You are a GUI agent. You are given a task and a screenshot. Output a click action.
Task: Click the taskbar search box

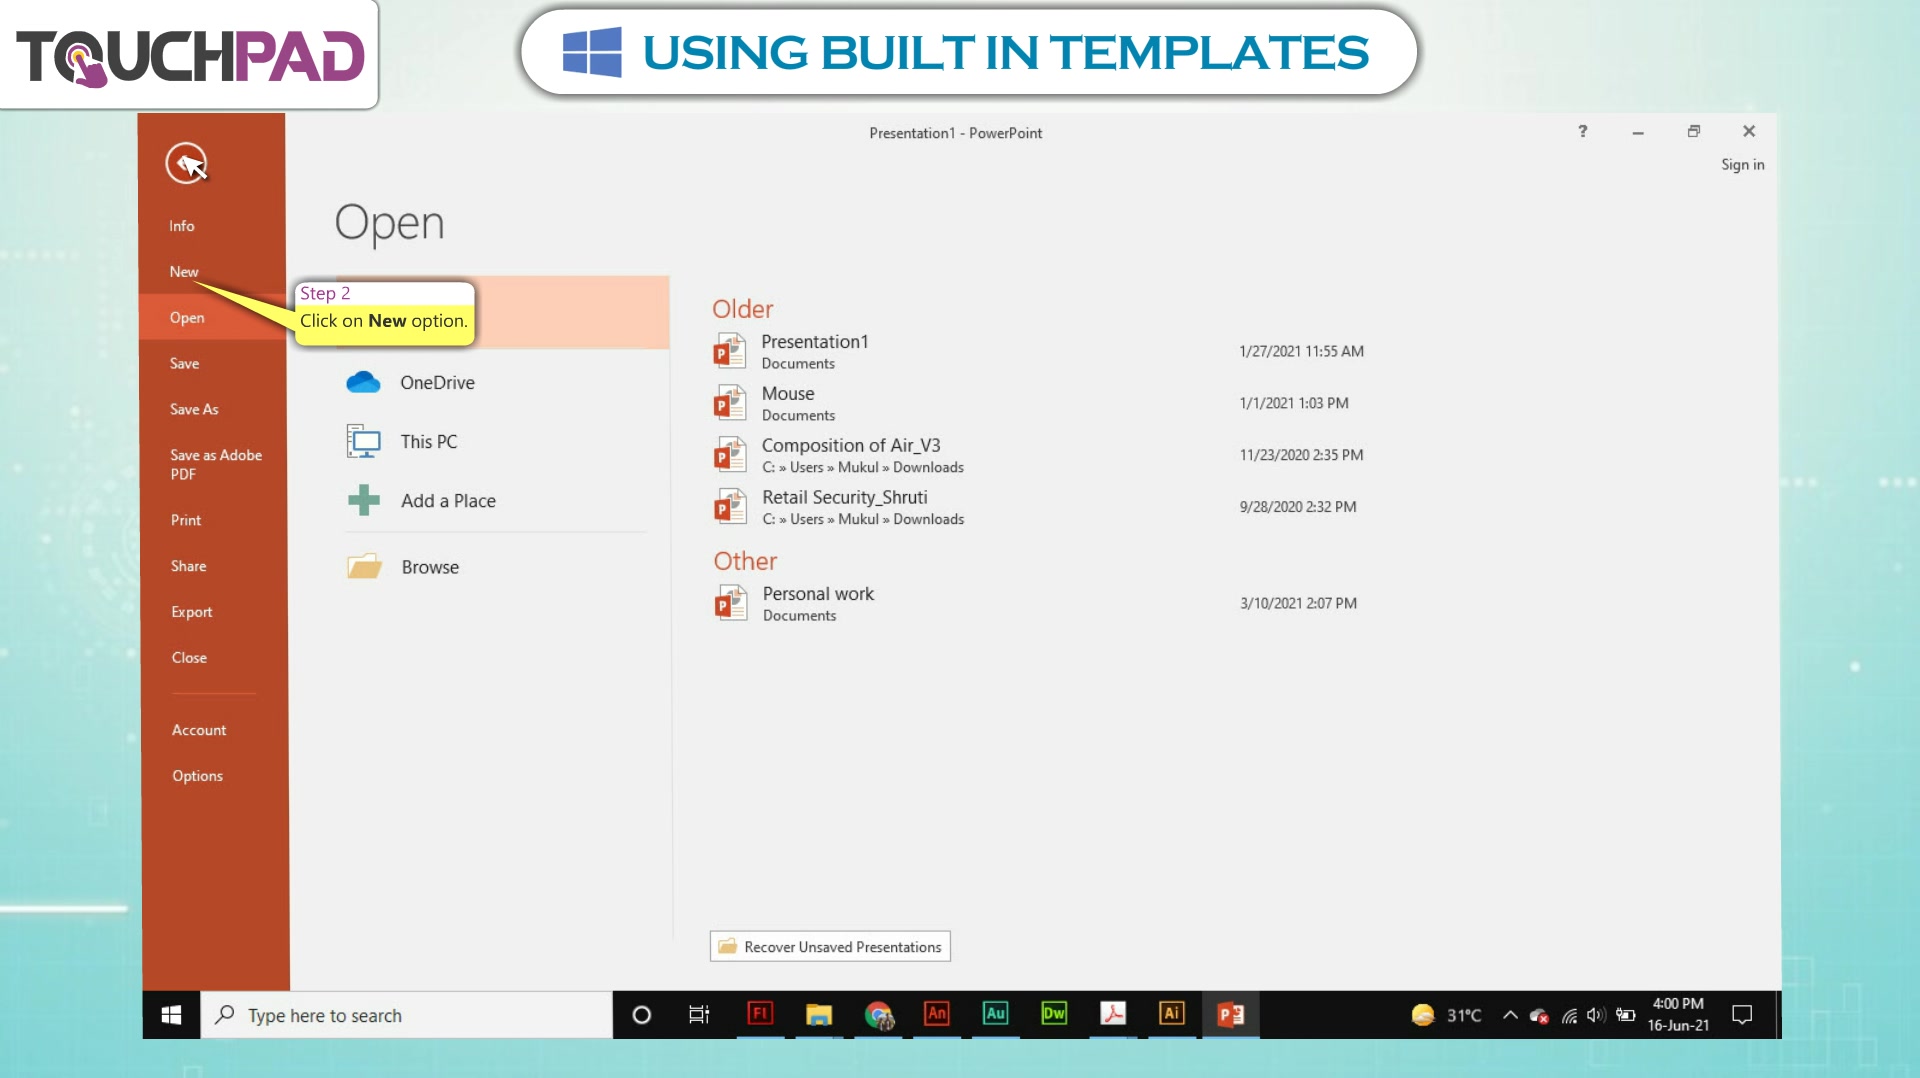(406, 1015)
